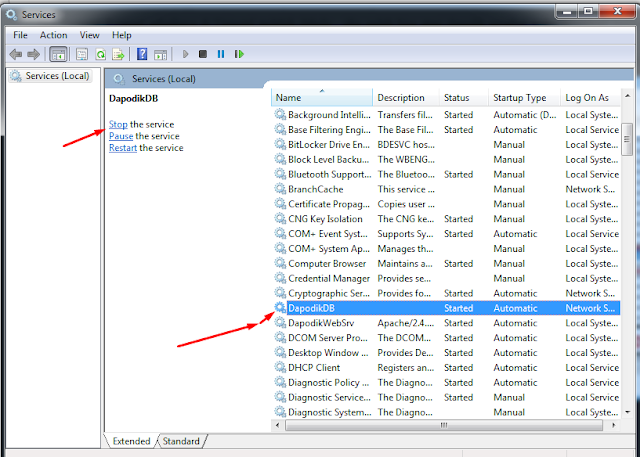Image resolution: width=640 pixels, height=457 pixels.
Task: Sort by the Name column header
Action: tap(322, 98)
